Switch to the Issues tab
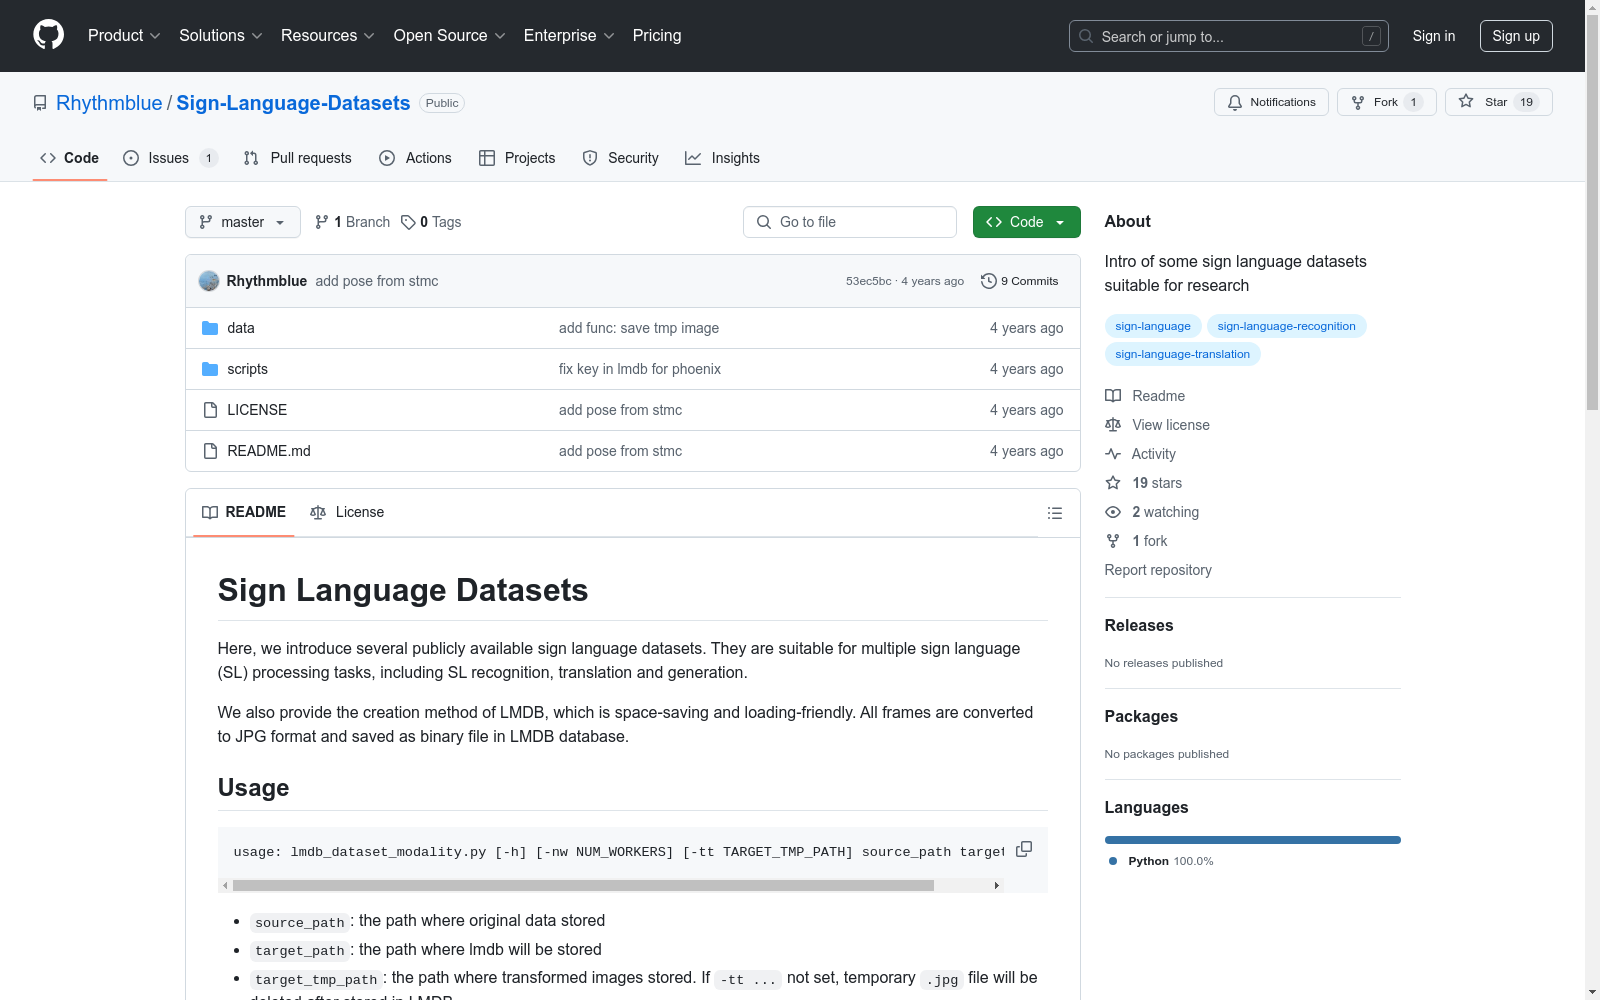This screenshot has width=1600, height=1000. tap(170, 158)
